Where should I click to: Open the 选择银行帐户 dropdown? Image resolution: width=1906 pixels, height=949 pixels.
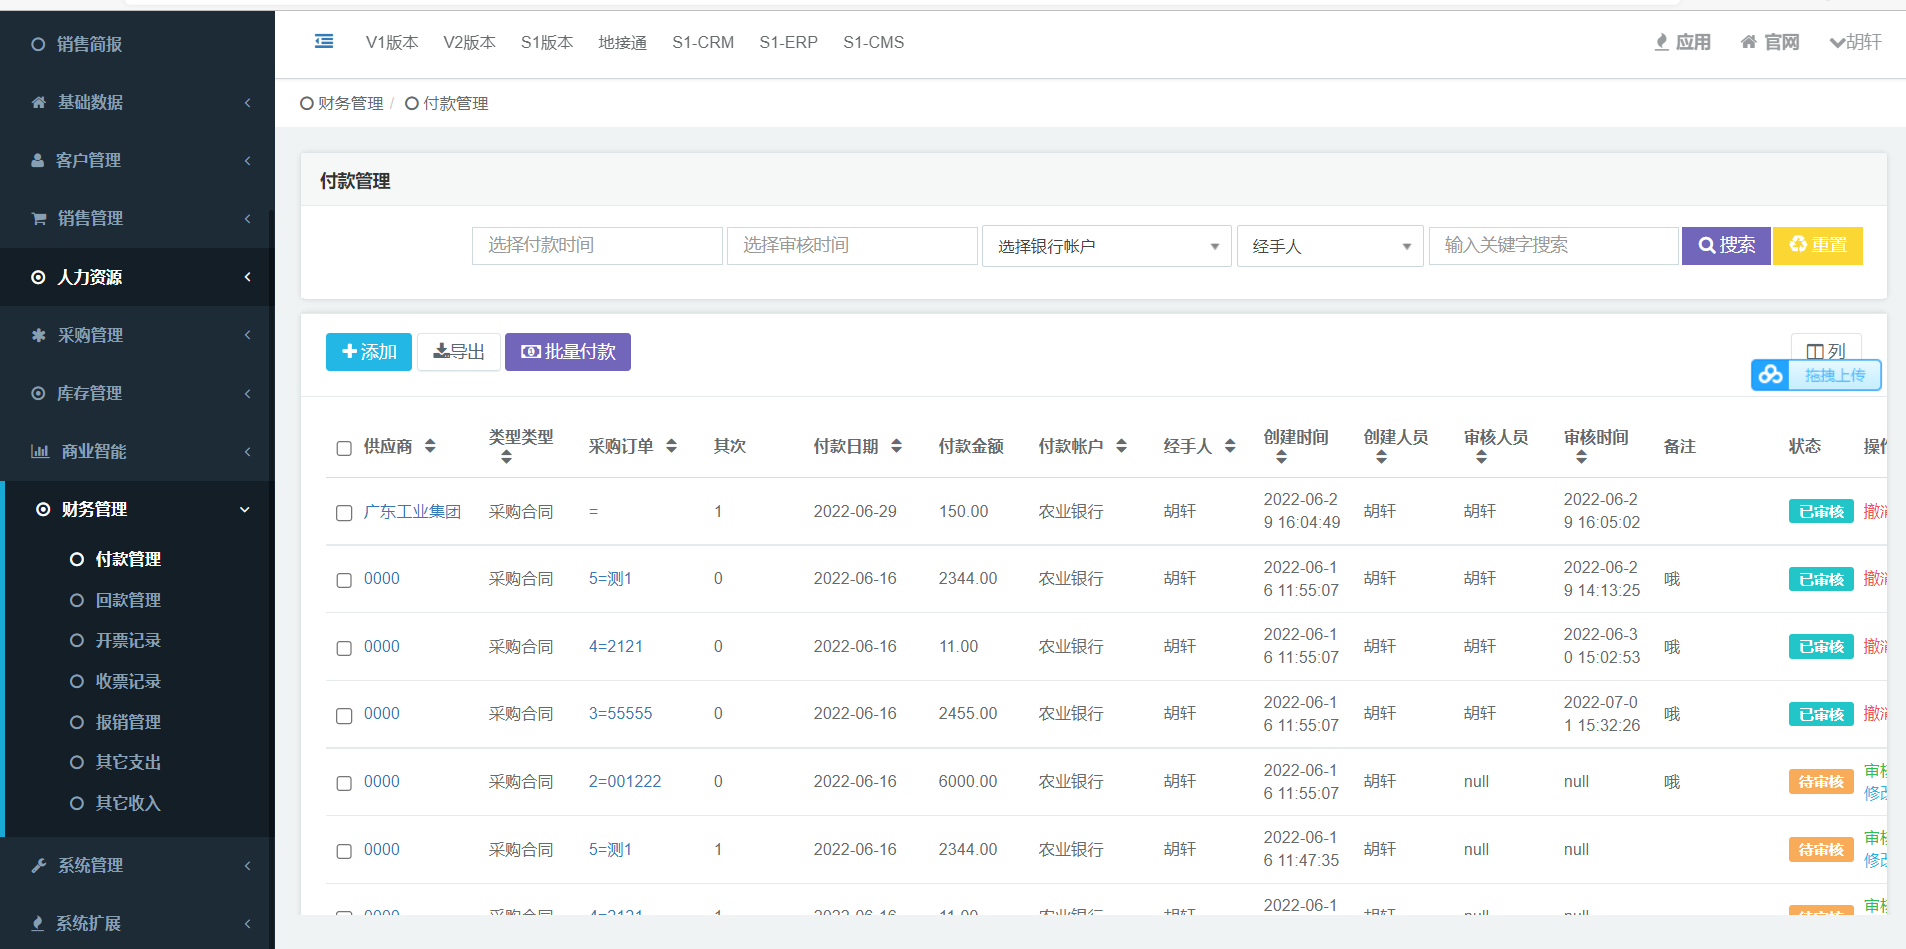[1107, 246]
